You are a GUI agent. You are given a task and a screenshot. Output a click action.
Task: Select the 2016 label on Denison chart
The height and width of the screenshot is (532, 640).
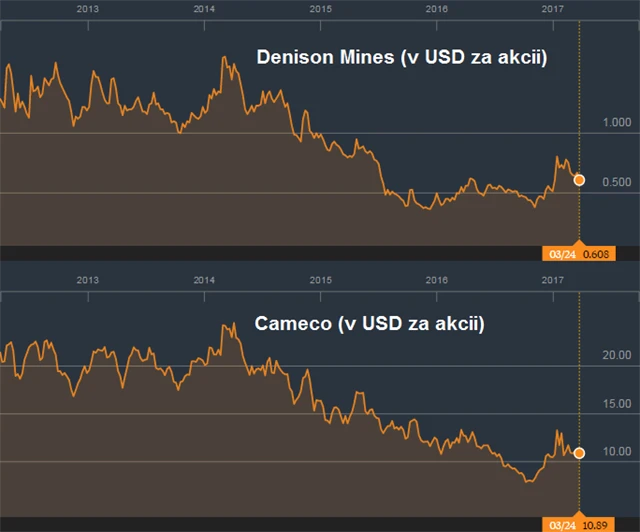pyautogui.click(x=436, y=8)
